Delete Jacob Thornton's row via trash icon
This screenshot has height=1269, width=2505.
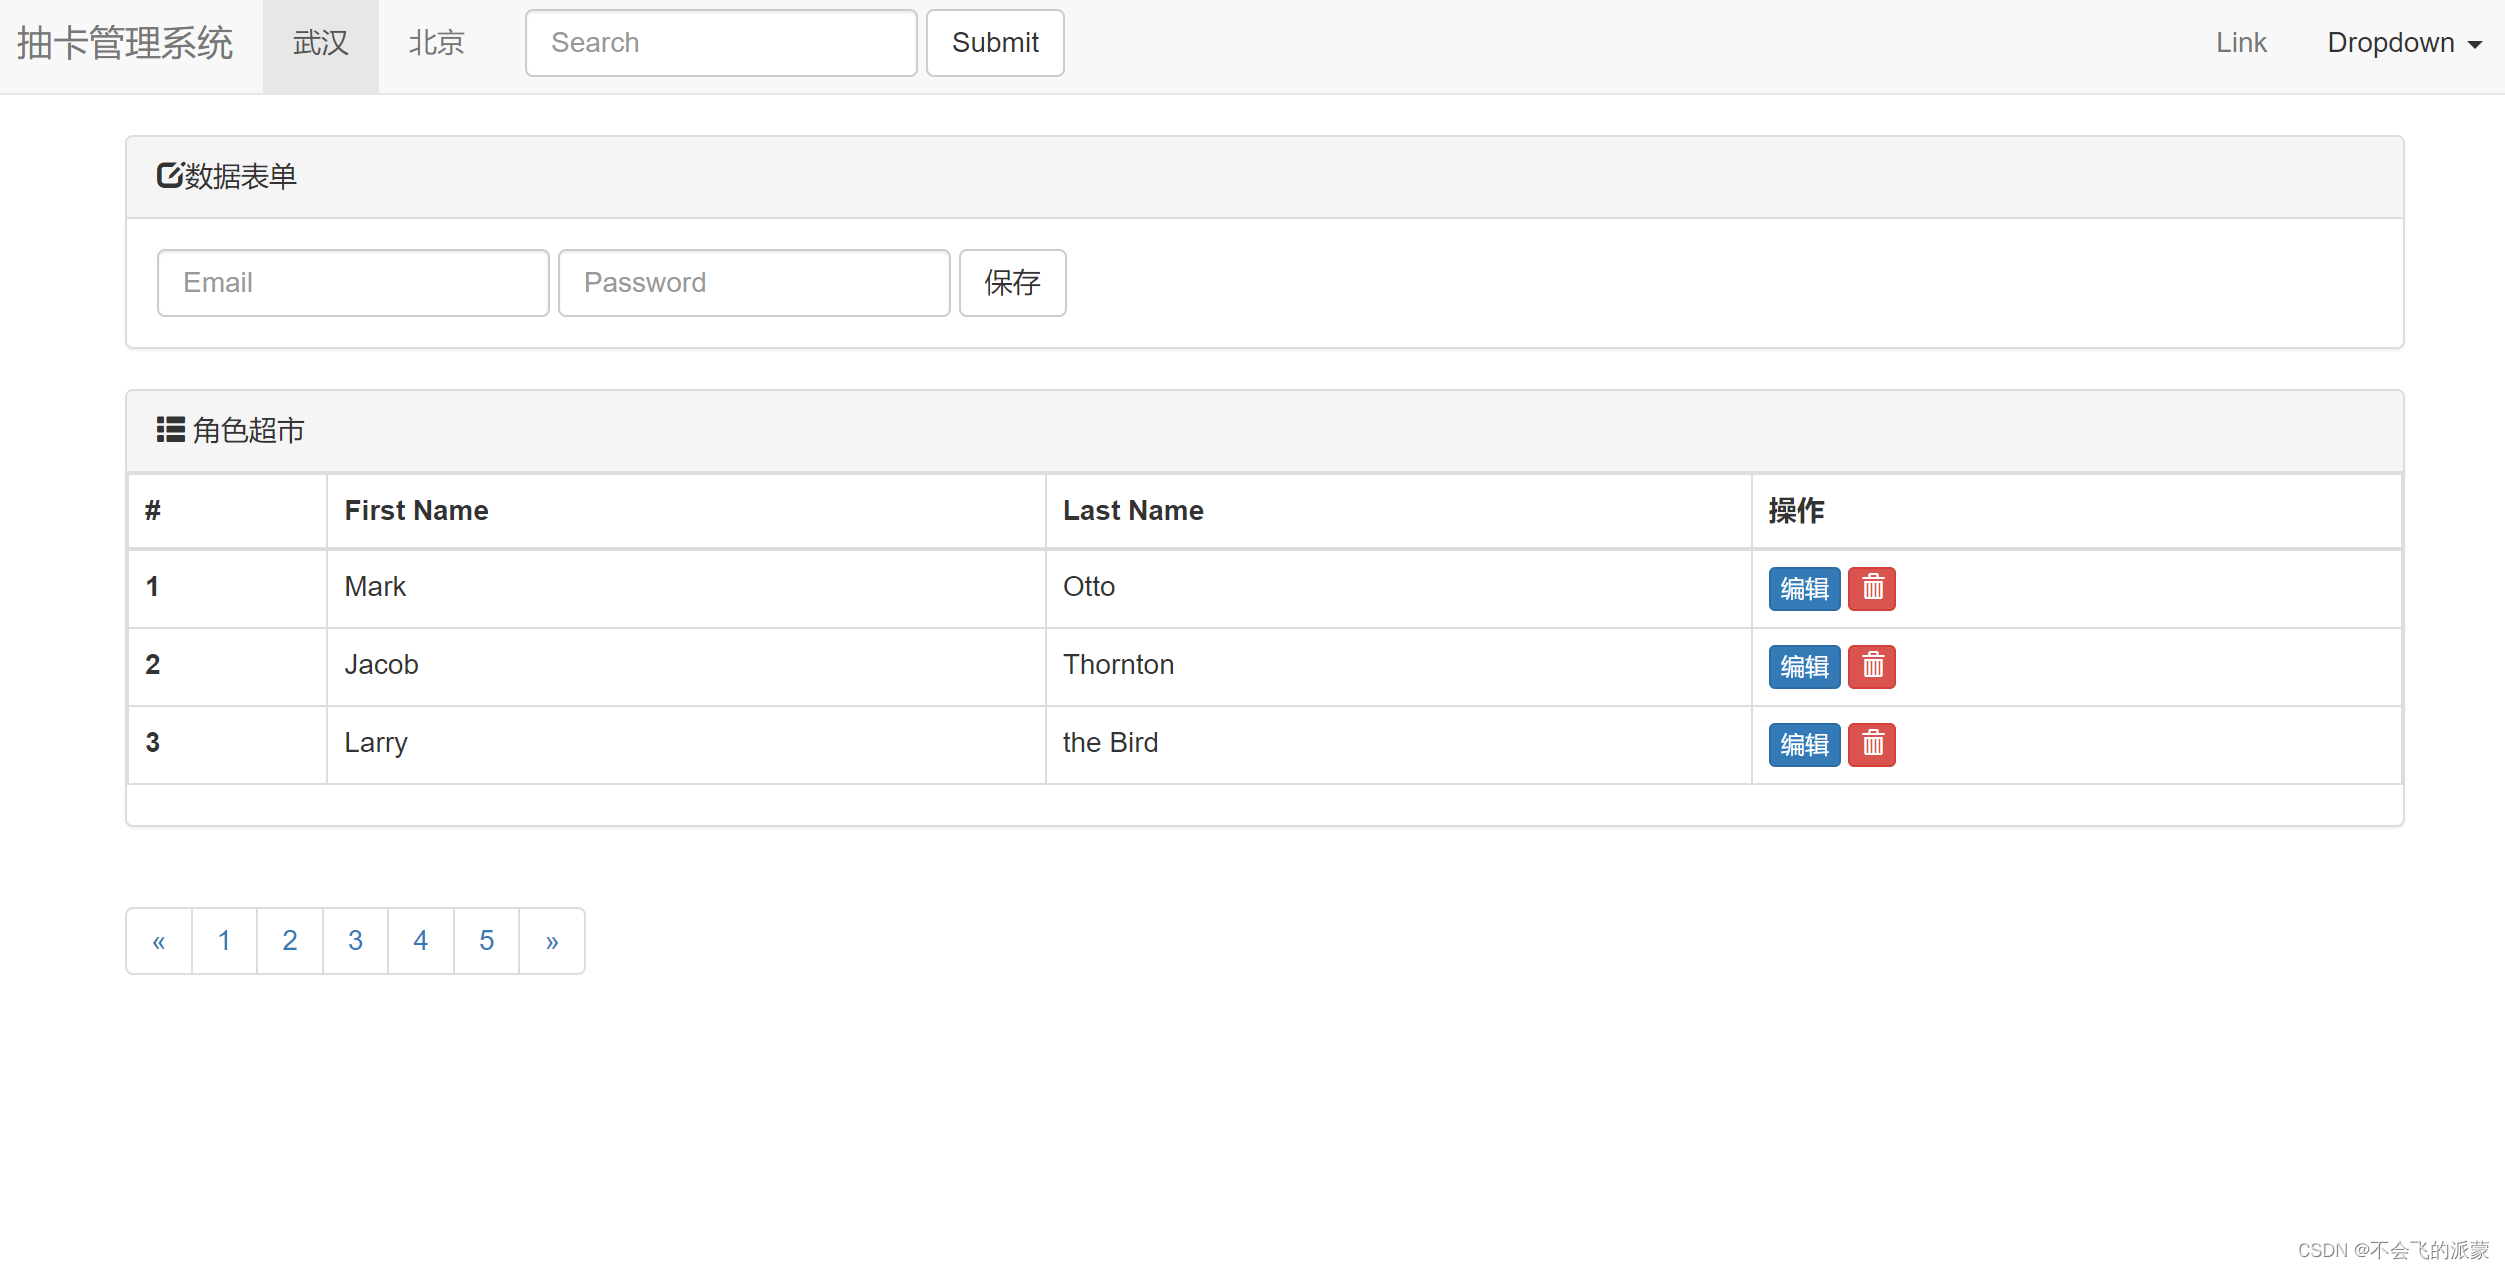(x=1871, y=666)
